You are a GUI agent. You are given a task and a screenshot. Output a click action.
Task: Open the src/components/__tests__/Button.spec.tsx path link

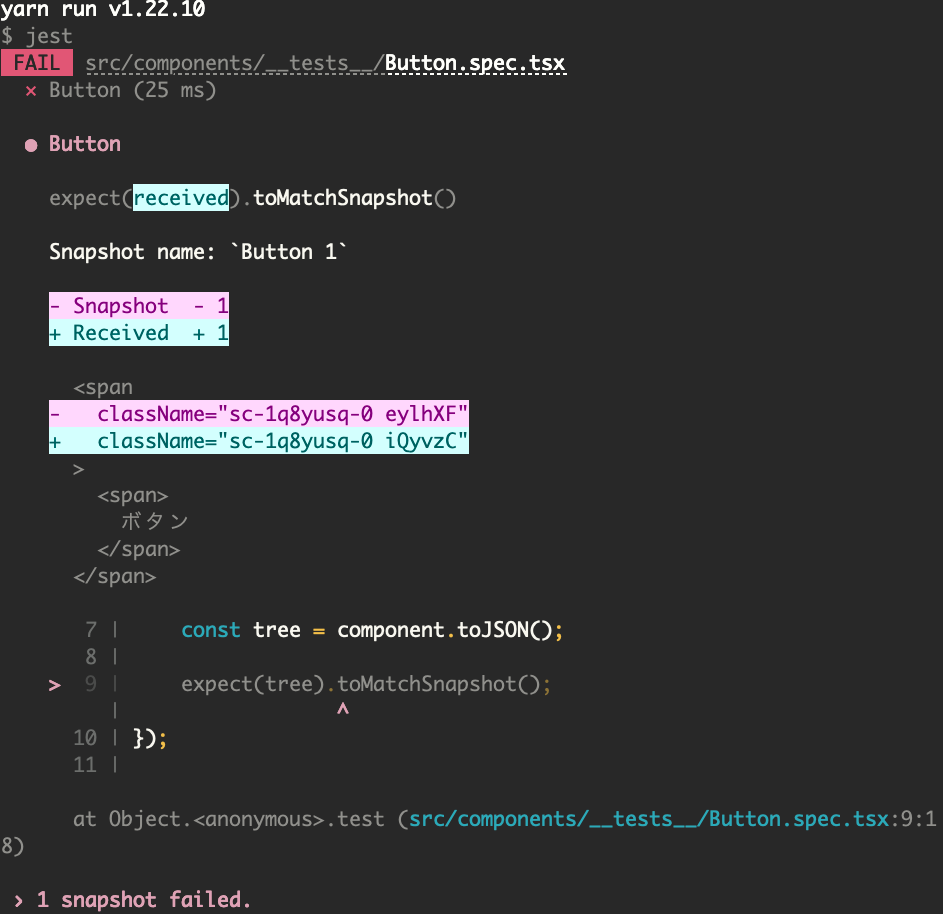pyautogui.click(x=325, y=63)
